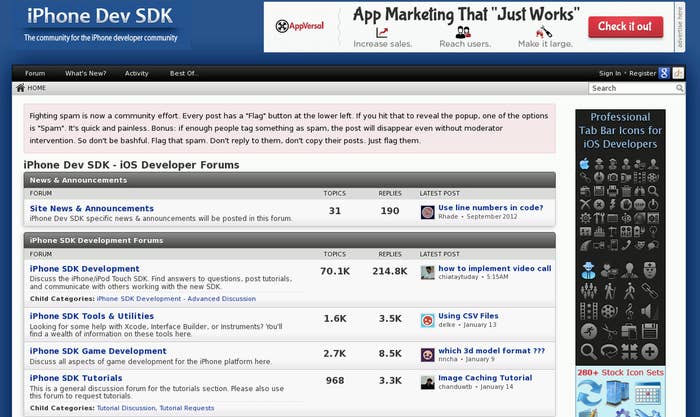Screen dimensions: 700x417
Task: Open the What's New? menu item
Action: click(85, 73)
